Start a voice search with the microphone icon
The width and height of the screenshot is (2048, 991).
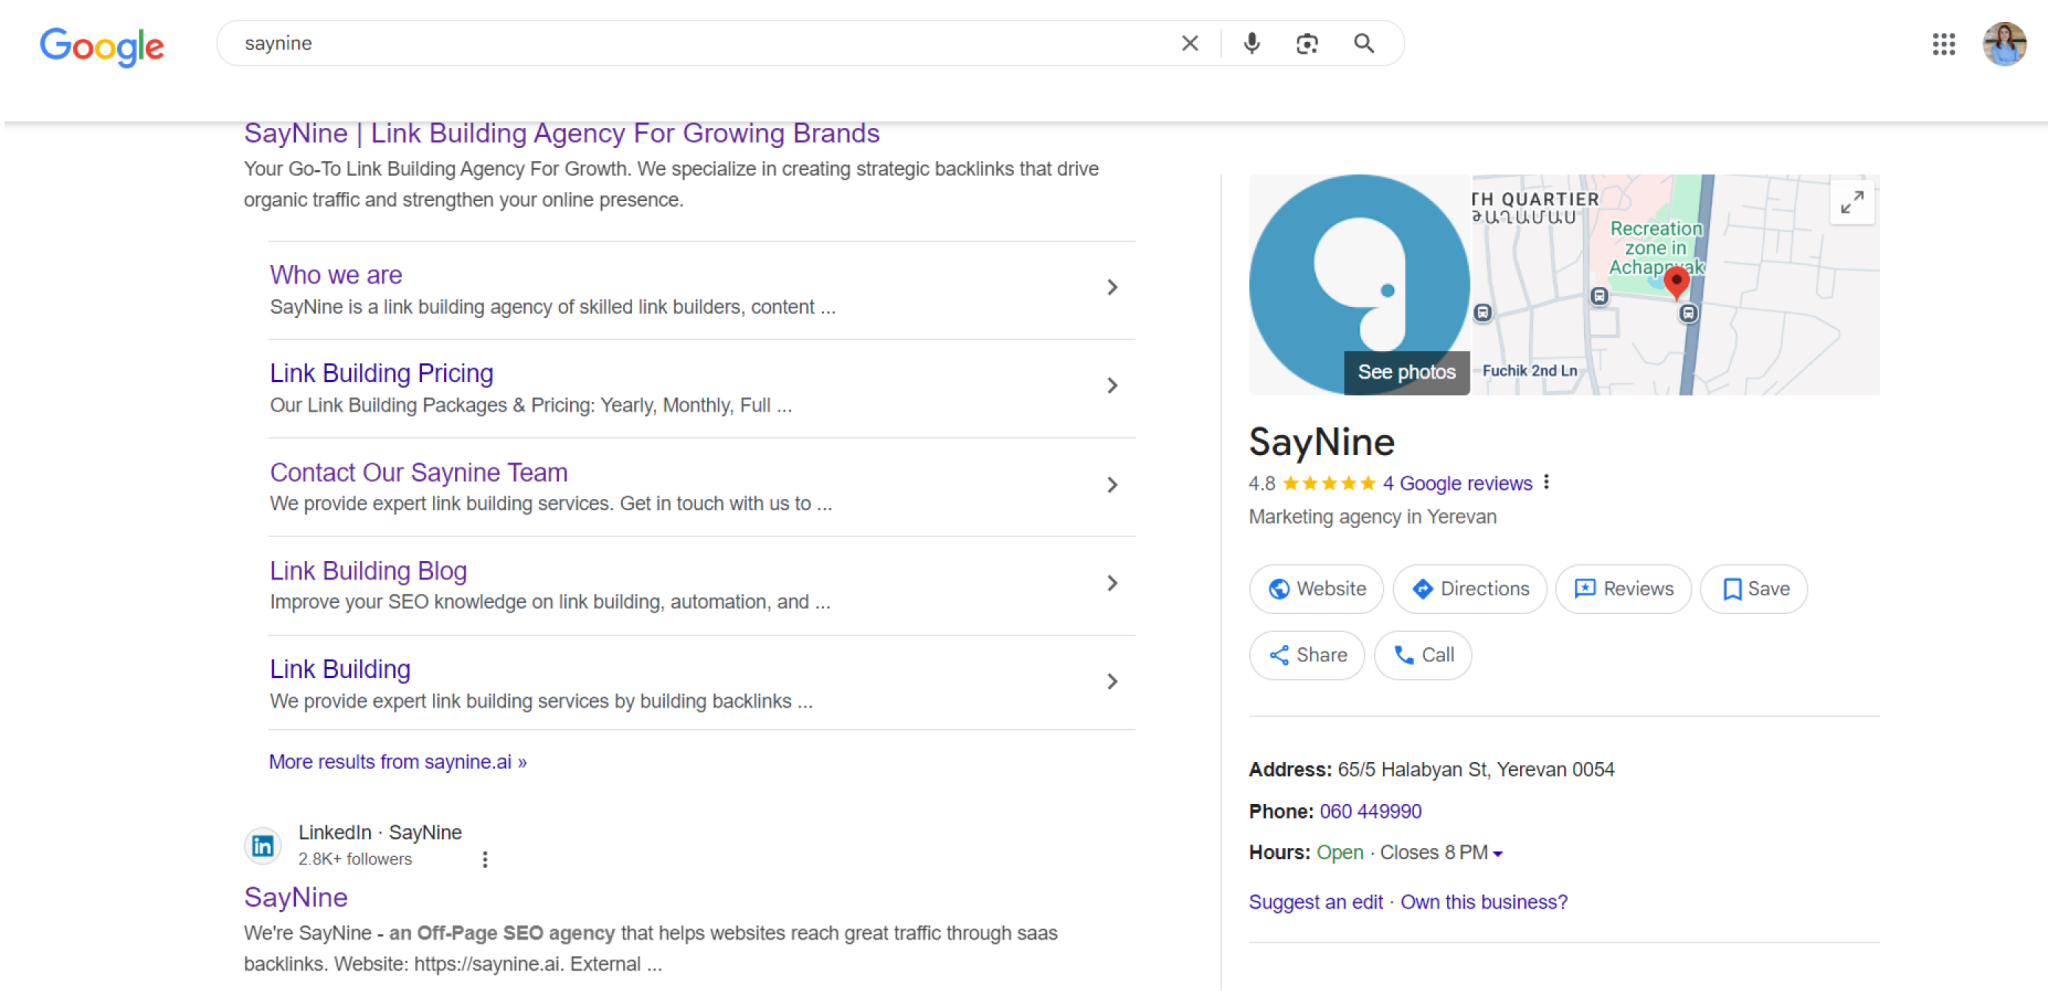click(1251, 43)
